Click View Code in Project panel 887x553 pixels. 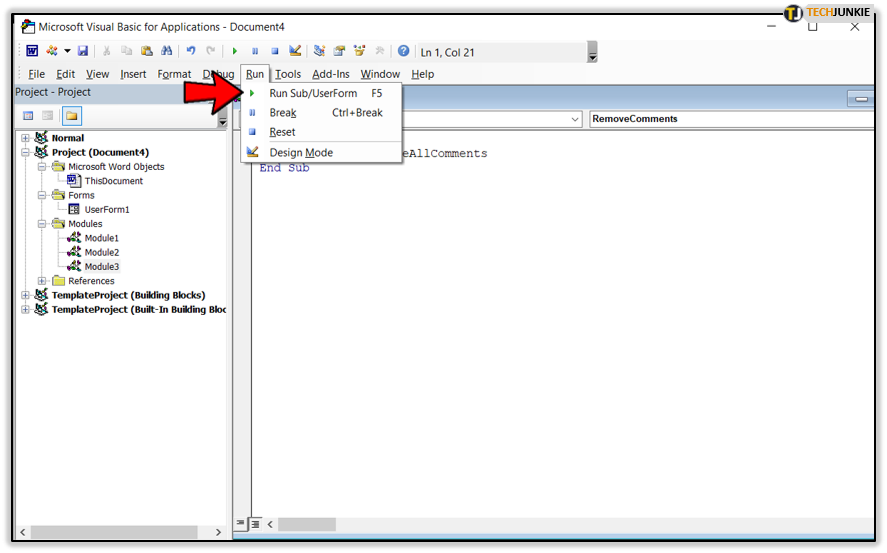pos(28,116)
